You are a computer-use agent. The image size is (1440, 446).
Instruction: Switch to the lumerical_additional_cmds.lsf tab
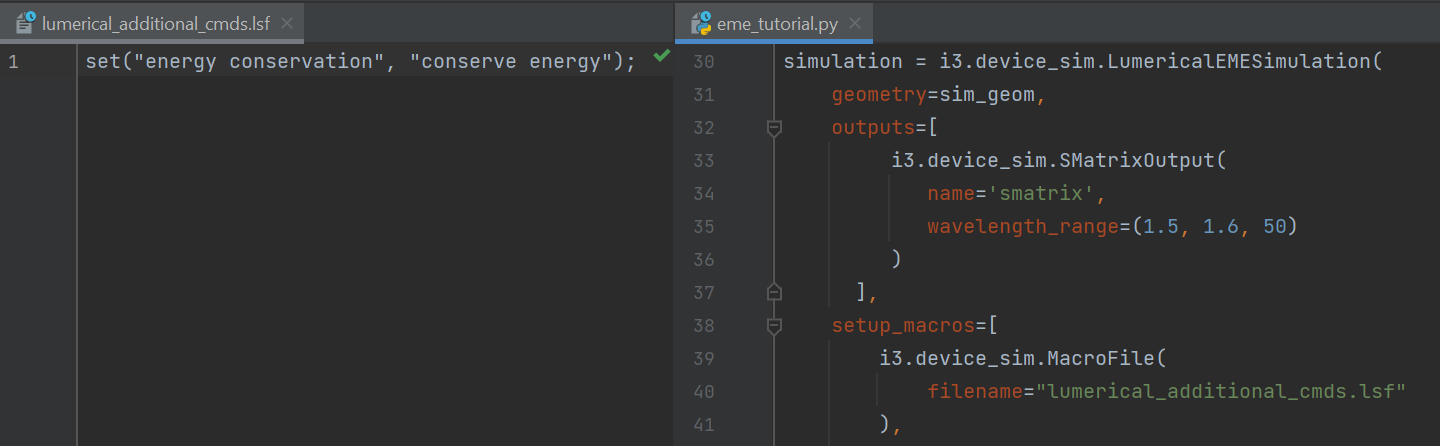(x=155, y=23)
